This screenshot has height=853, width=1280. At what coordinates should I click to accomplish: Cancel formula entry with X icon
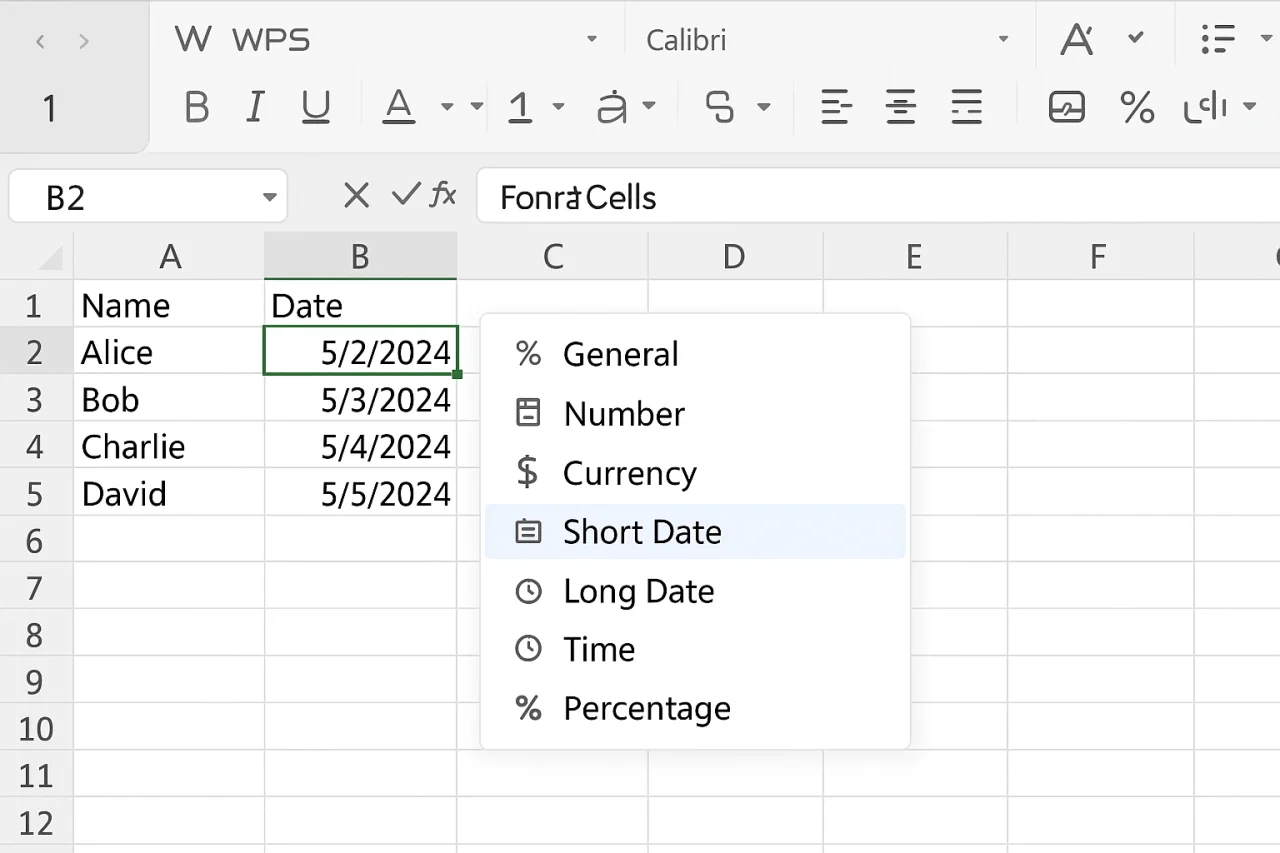356,195
